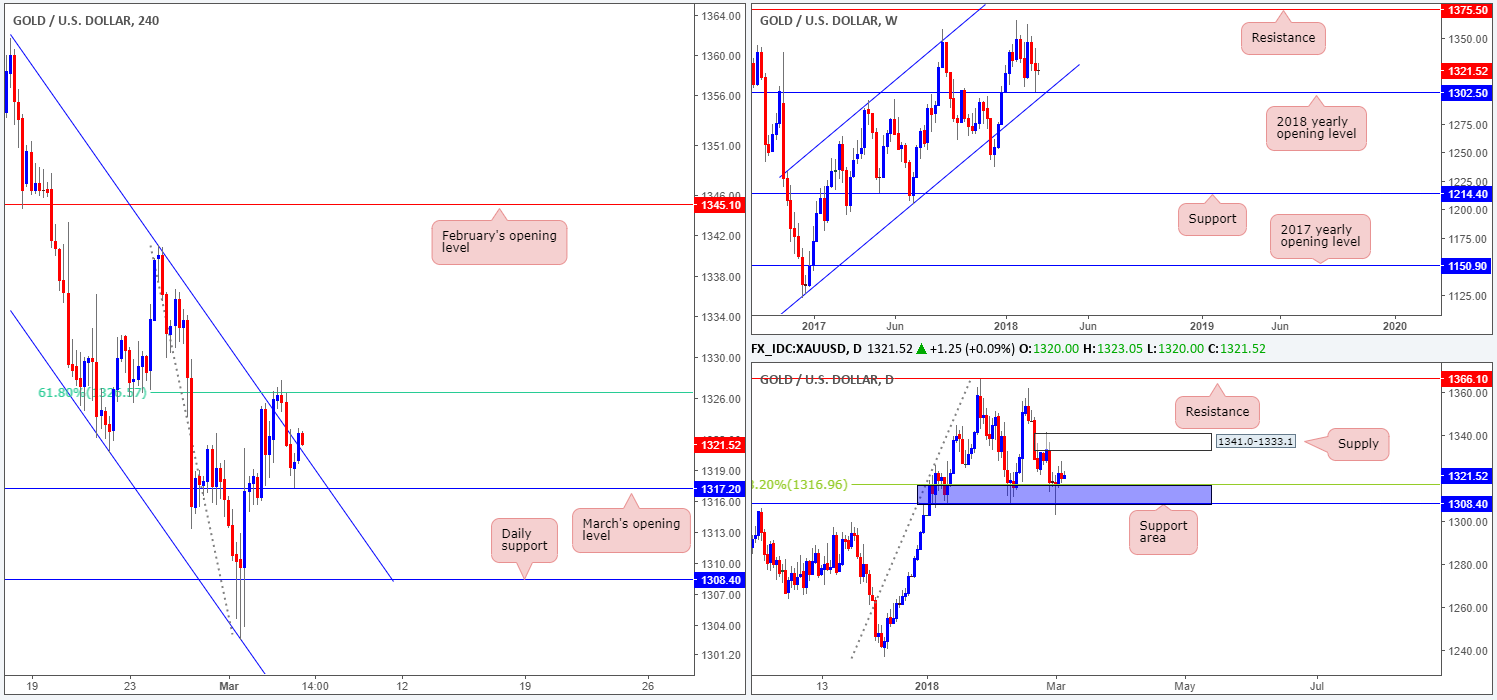Click the 1301.20 tick on 240 price axis
This screenshot has width=1497, height=700.
pyautogui.click(x=720, y=655)
